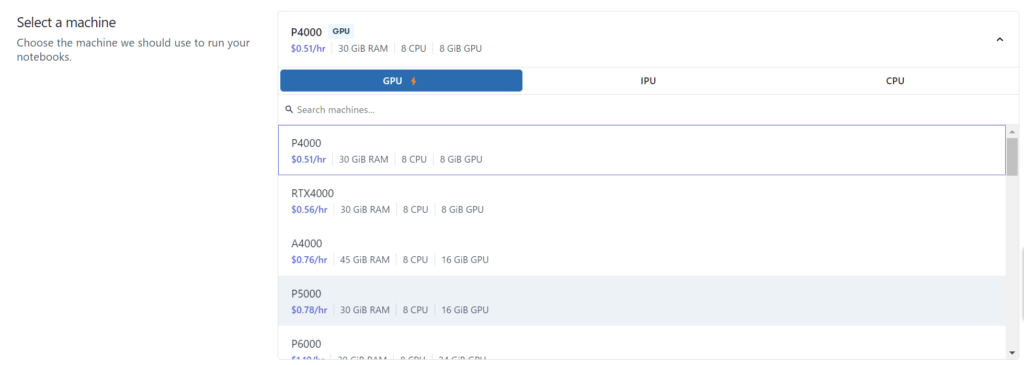Screen dimensions: 1024x365
Task: Click the machine list scrollbar thumb
Action: point(1012,157)
